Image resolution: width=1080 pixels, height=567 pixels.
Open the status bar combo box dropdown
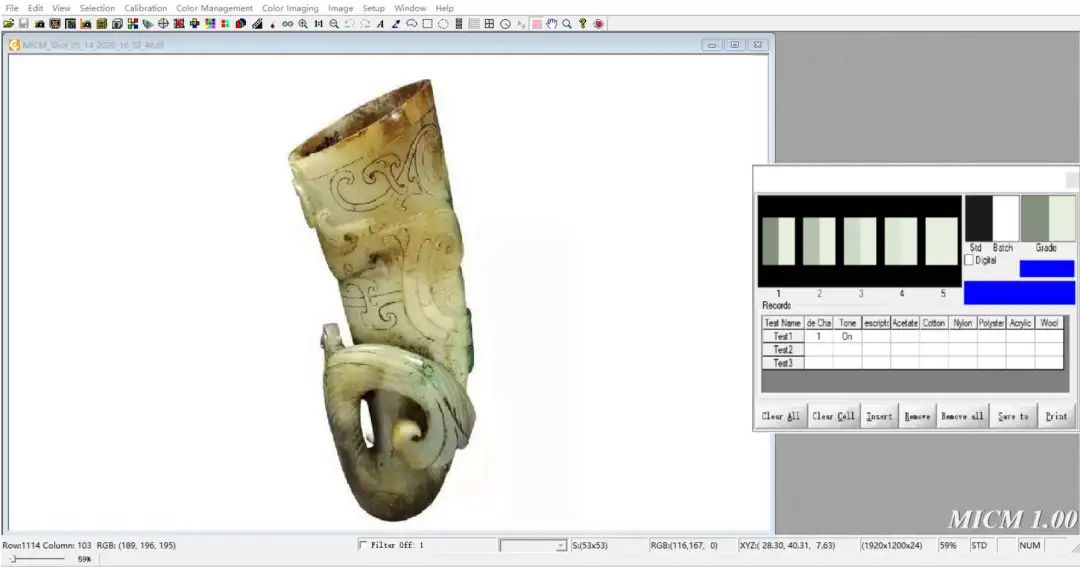[x=561, y=546]
